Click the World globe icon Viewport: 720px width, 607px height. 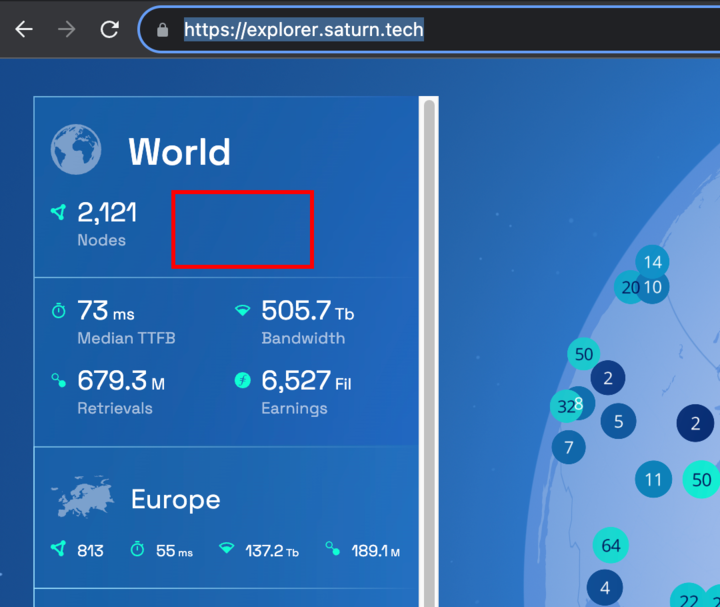click(x=76, y=150)
